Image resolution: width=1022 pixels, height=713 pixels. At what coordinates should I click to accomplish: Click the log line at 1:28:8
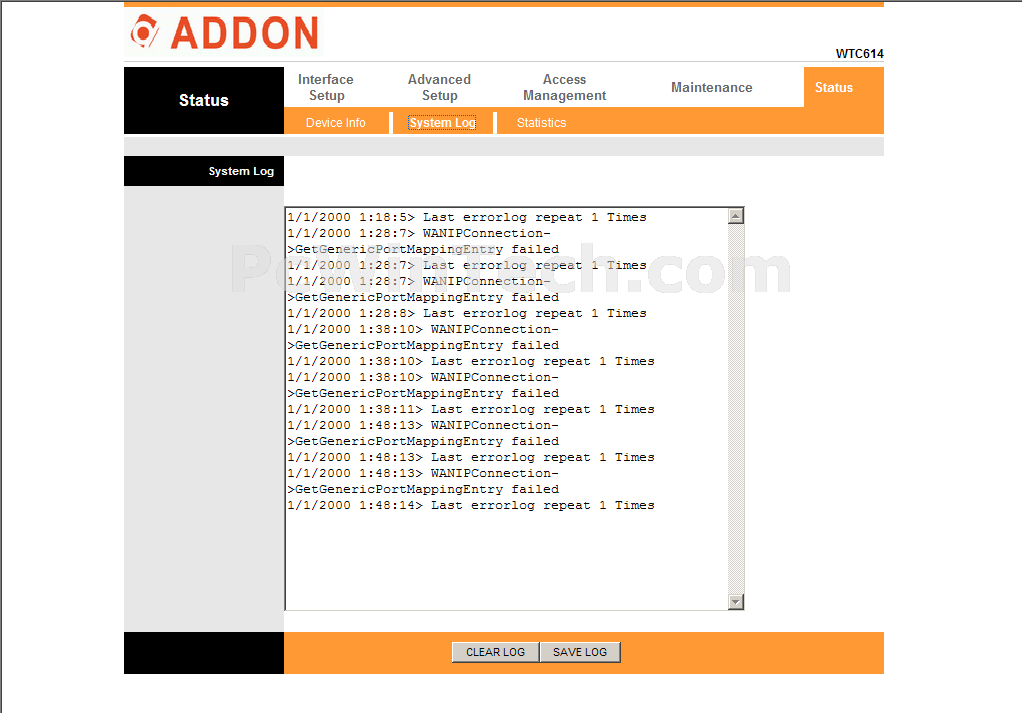pyautogui.click(x=467, y=313)
